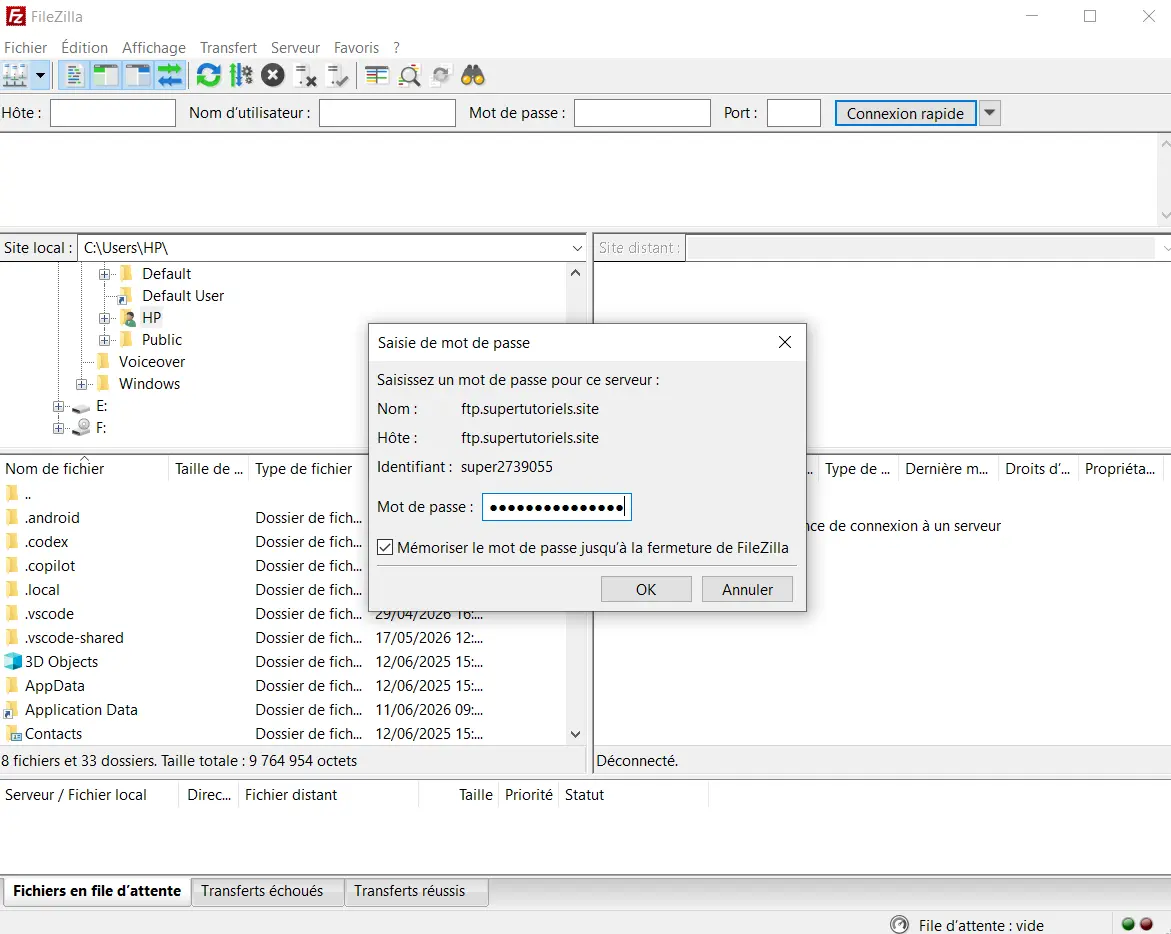
Task: Open the Affichage menu
Action: point(154,48)
